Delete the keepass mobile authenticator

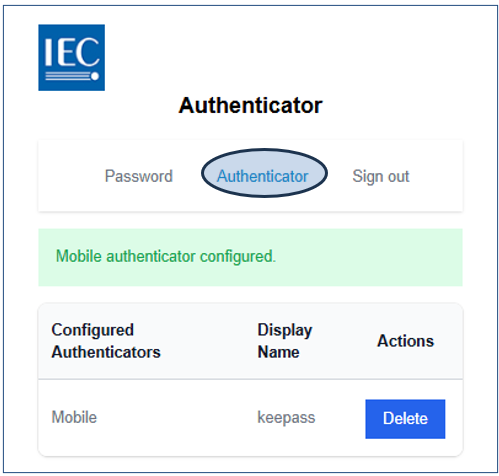(405, 419)
